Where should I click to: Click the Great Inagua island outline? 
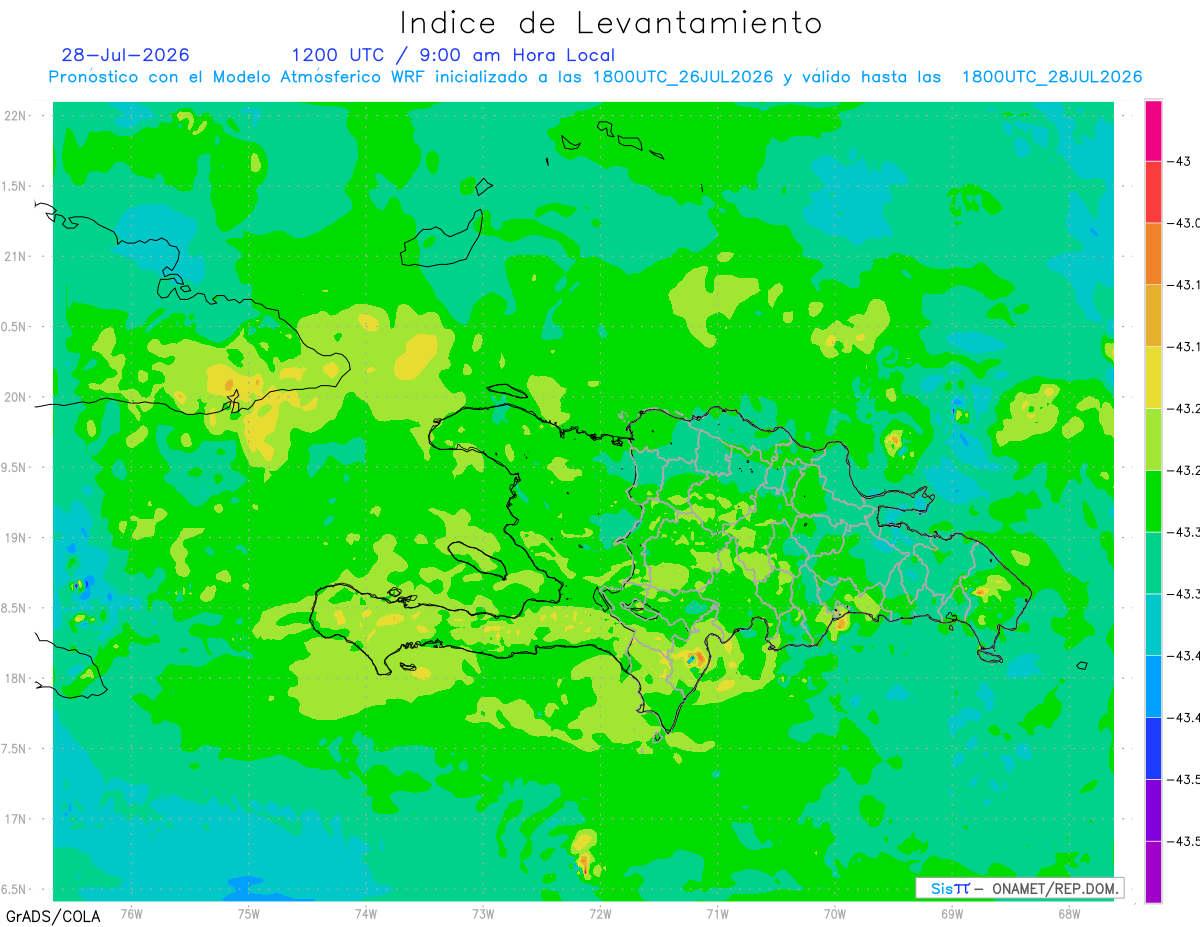442,240
